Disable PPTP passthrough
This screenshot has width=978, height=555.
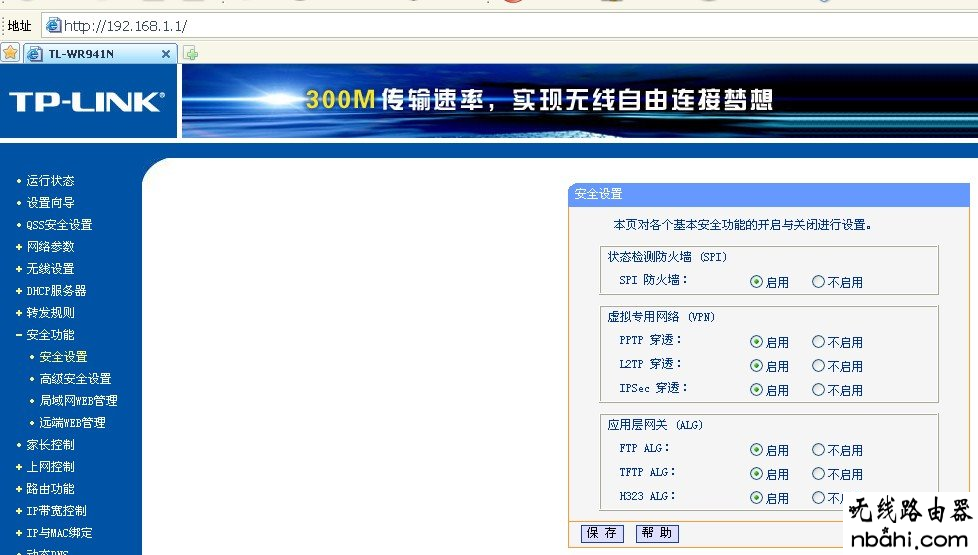click(x=818, y=342)
